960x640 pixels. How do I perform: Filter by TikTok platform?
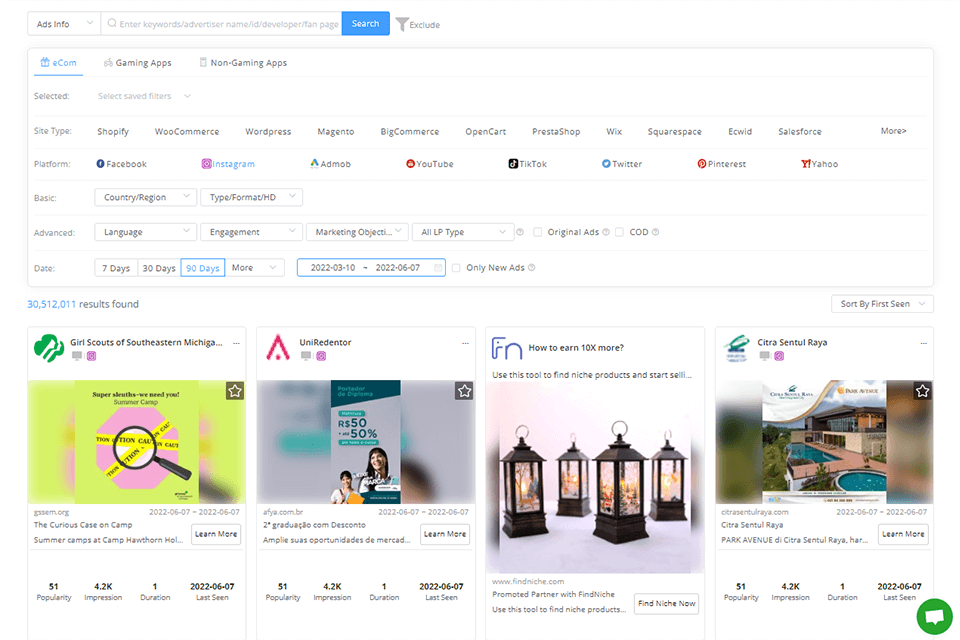[x=527, y=164]
